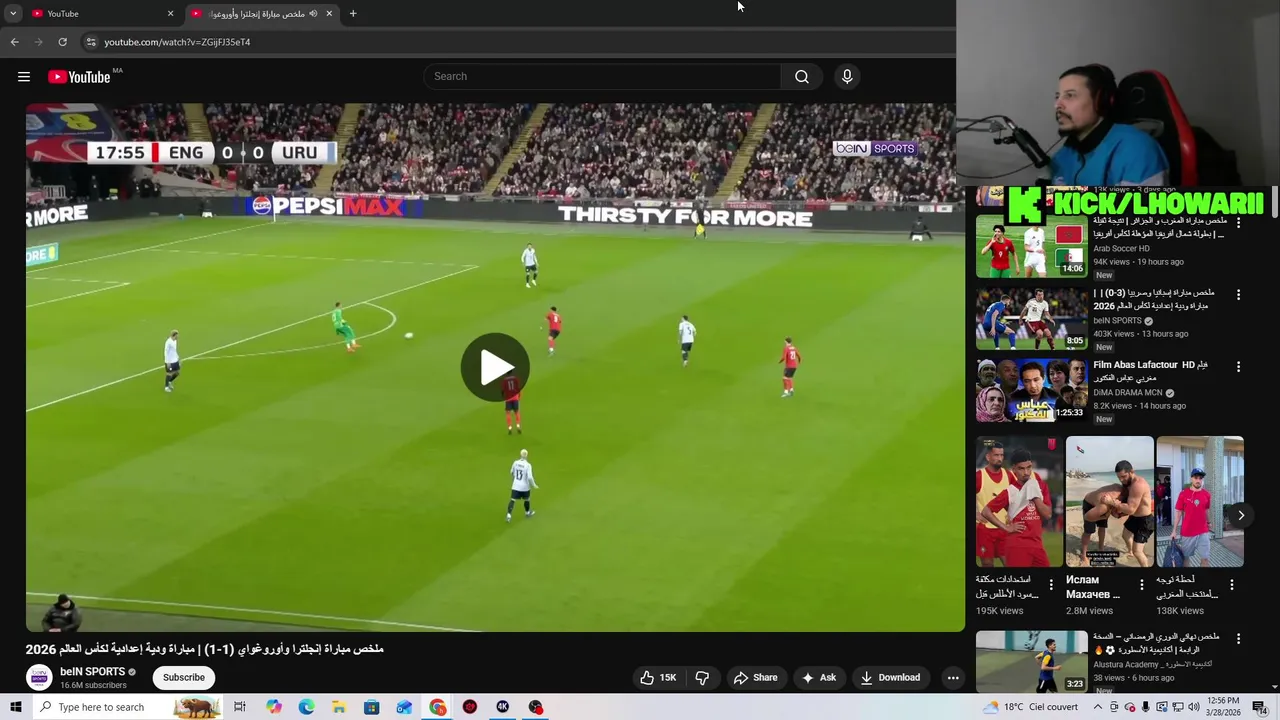The image size is (1280, 720).
Task: Open Microsoft Store from the taskbar
Action: point(372,707)
